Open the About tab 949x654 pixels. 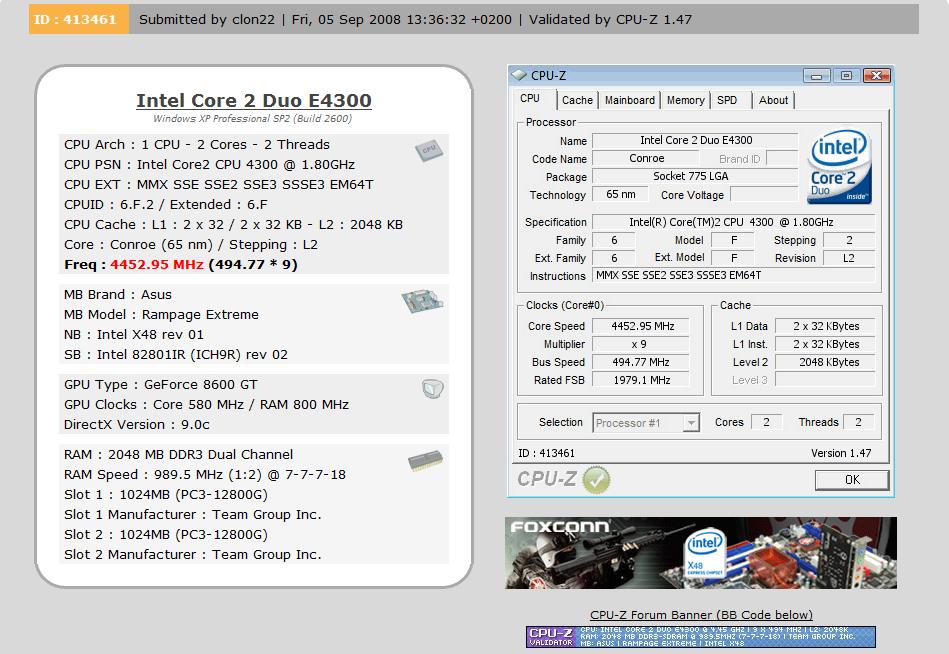pos(773,100)
